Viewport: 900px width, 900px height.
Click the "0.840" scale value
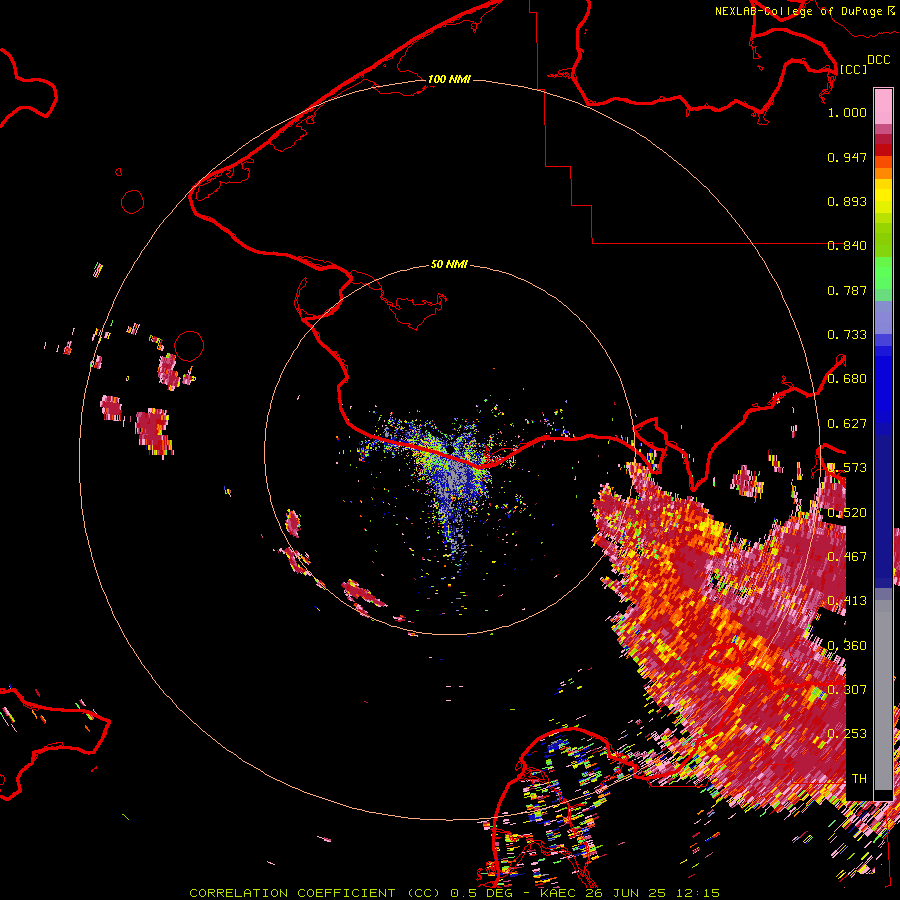point(847,246)
